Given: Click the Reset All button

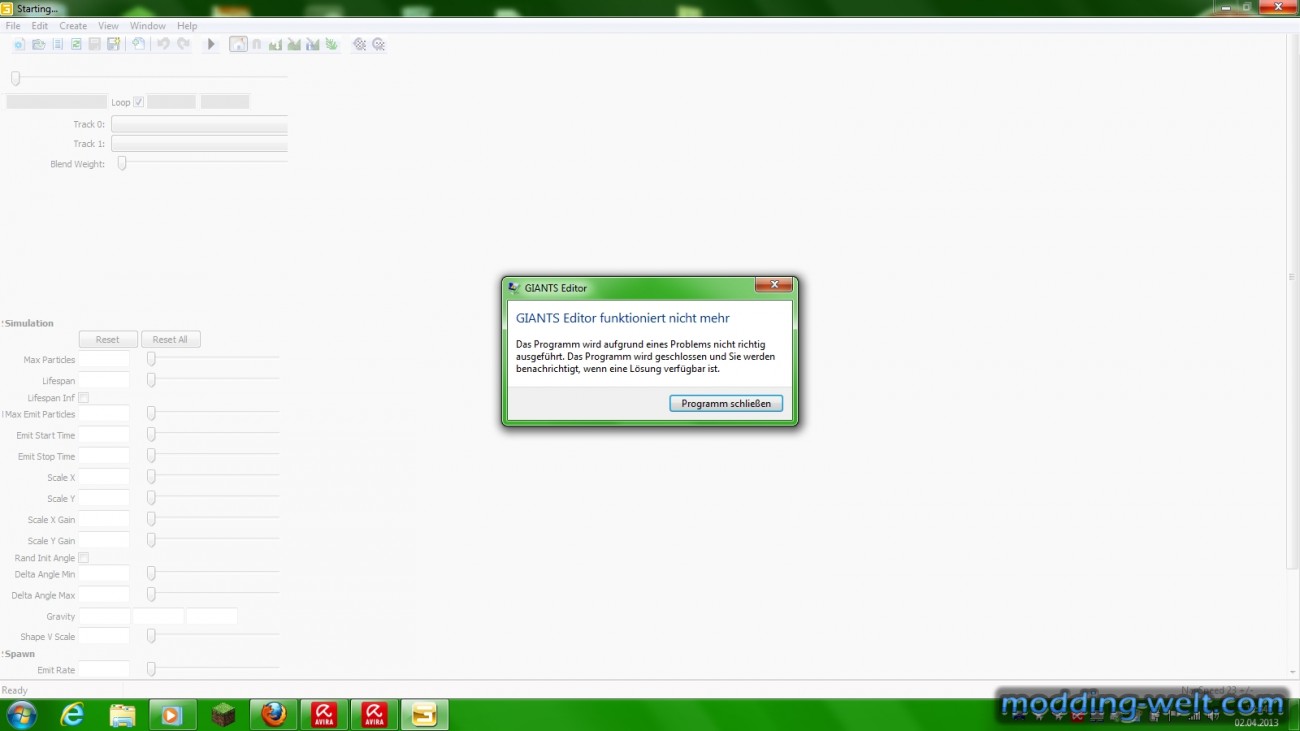Looking at the screenshot, I should coord(170,340).
